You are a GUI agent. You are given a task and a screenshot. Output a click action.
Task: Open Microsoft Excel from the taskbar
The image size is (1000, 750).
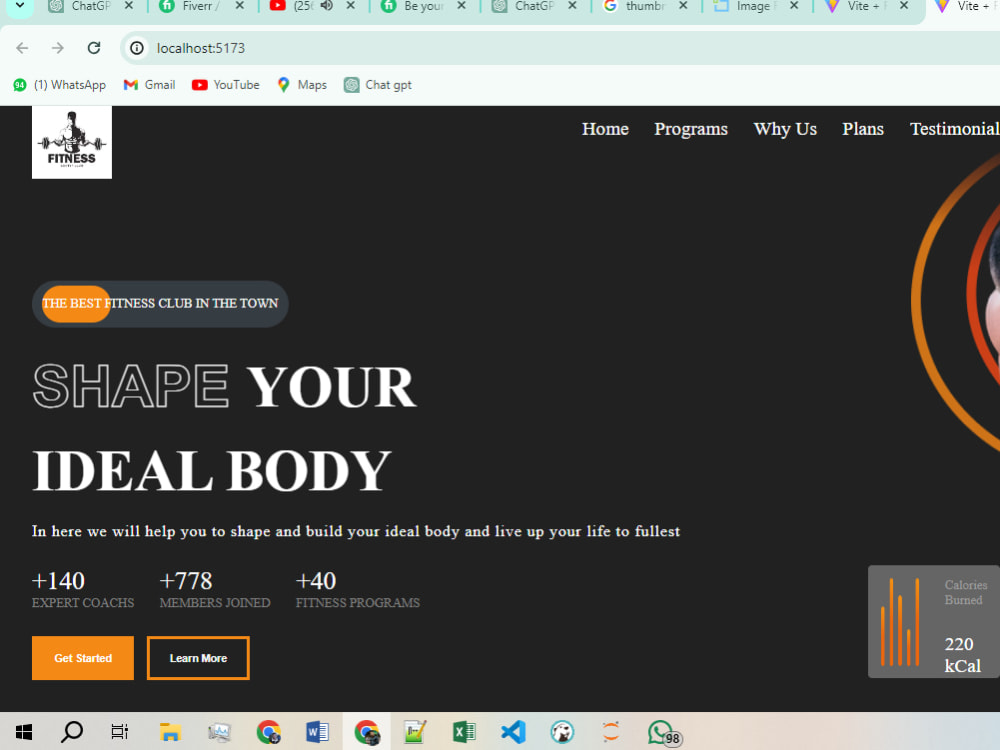[x=464, y=732]
